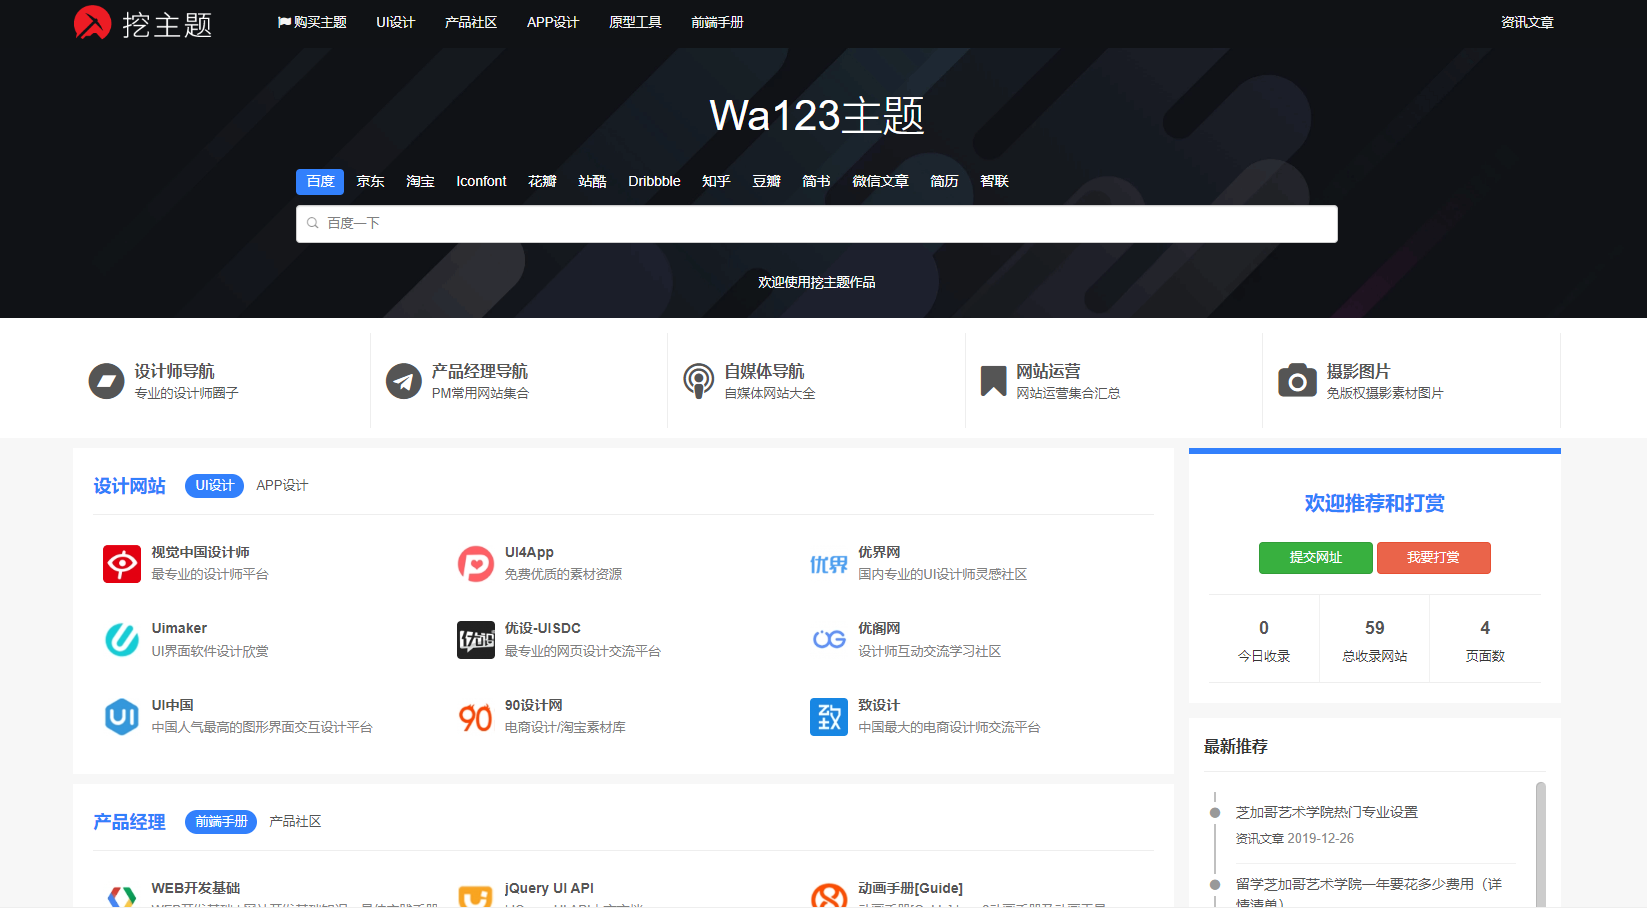Select the 京东 search engine tab

click(370, 181)
